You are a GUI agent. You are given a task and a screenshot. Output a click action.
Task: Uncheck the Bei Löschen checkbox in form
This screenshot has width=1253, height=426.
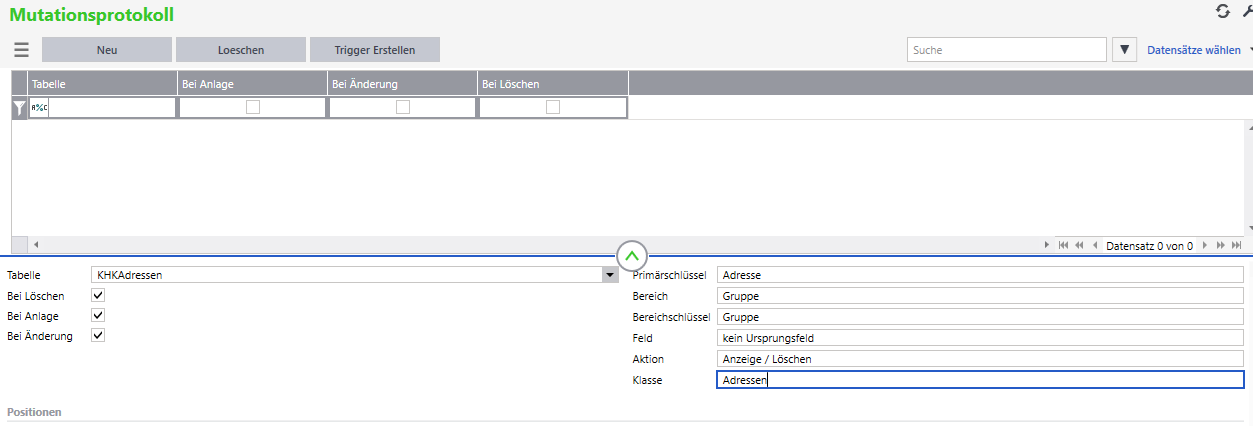(98, 296)
